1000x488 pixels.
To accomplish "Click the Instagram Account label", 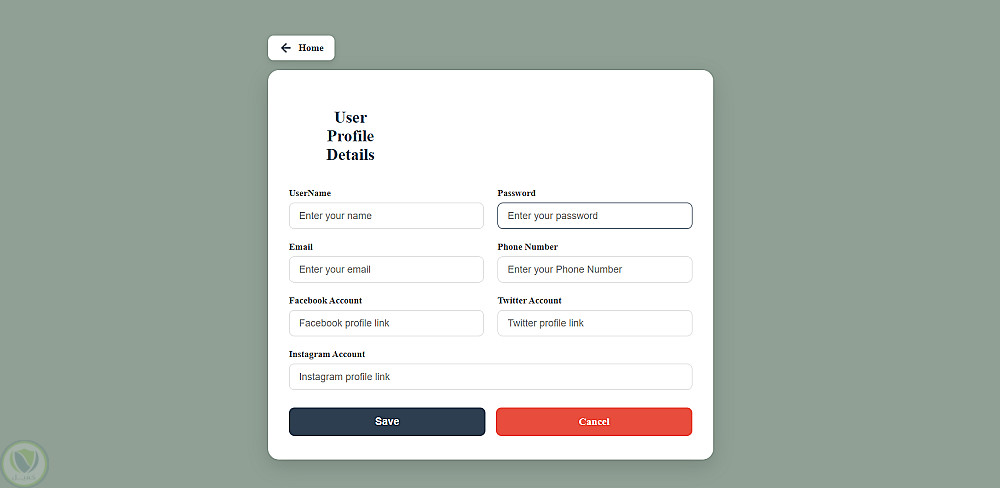I will tap(327, 354).
